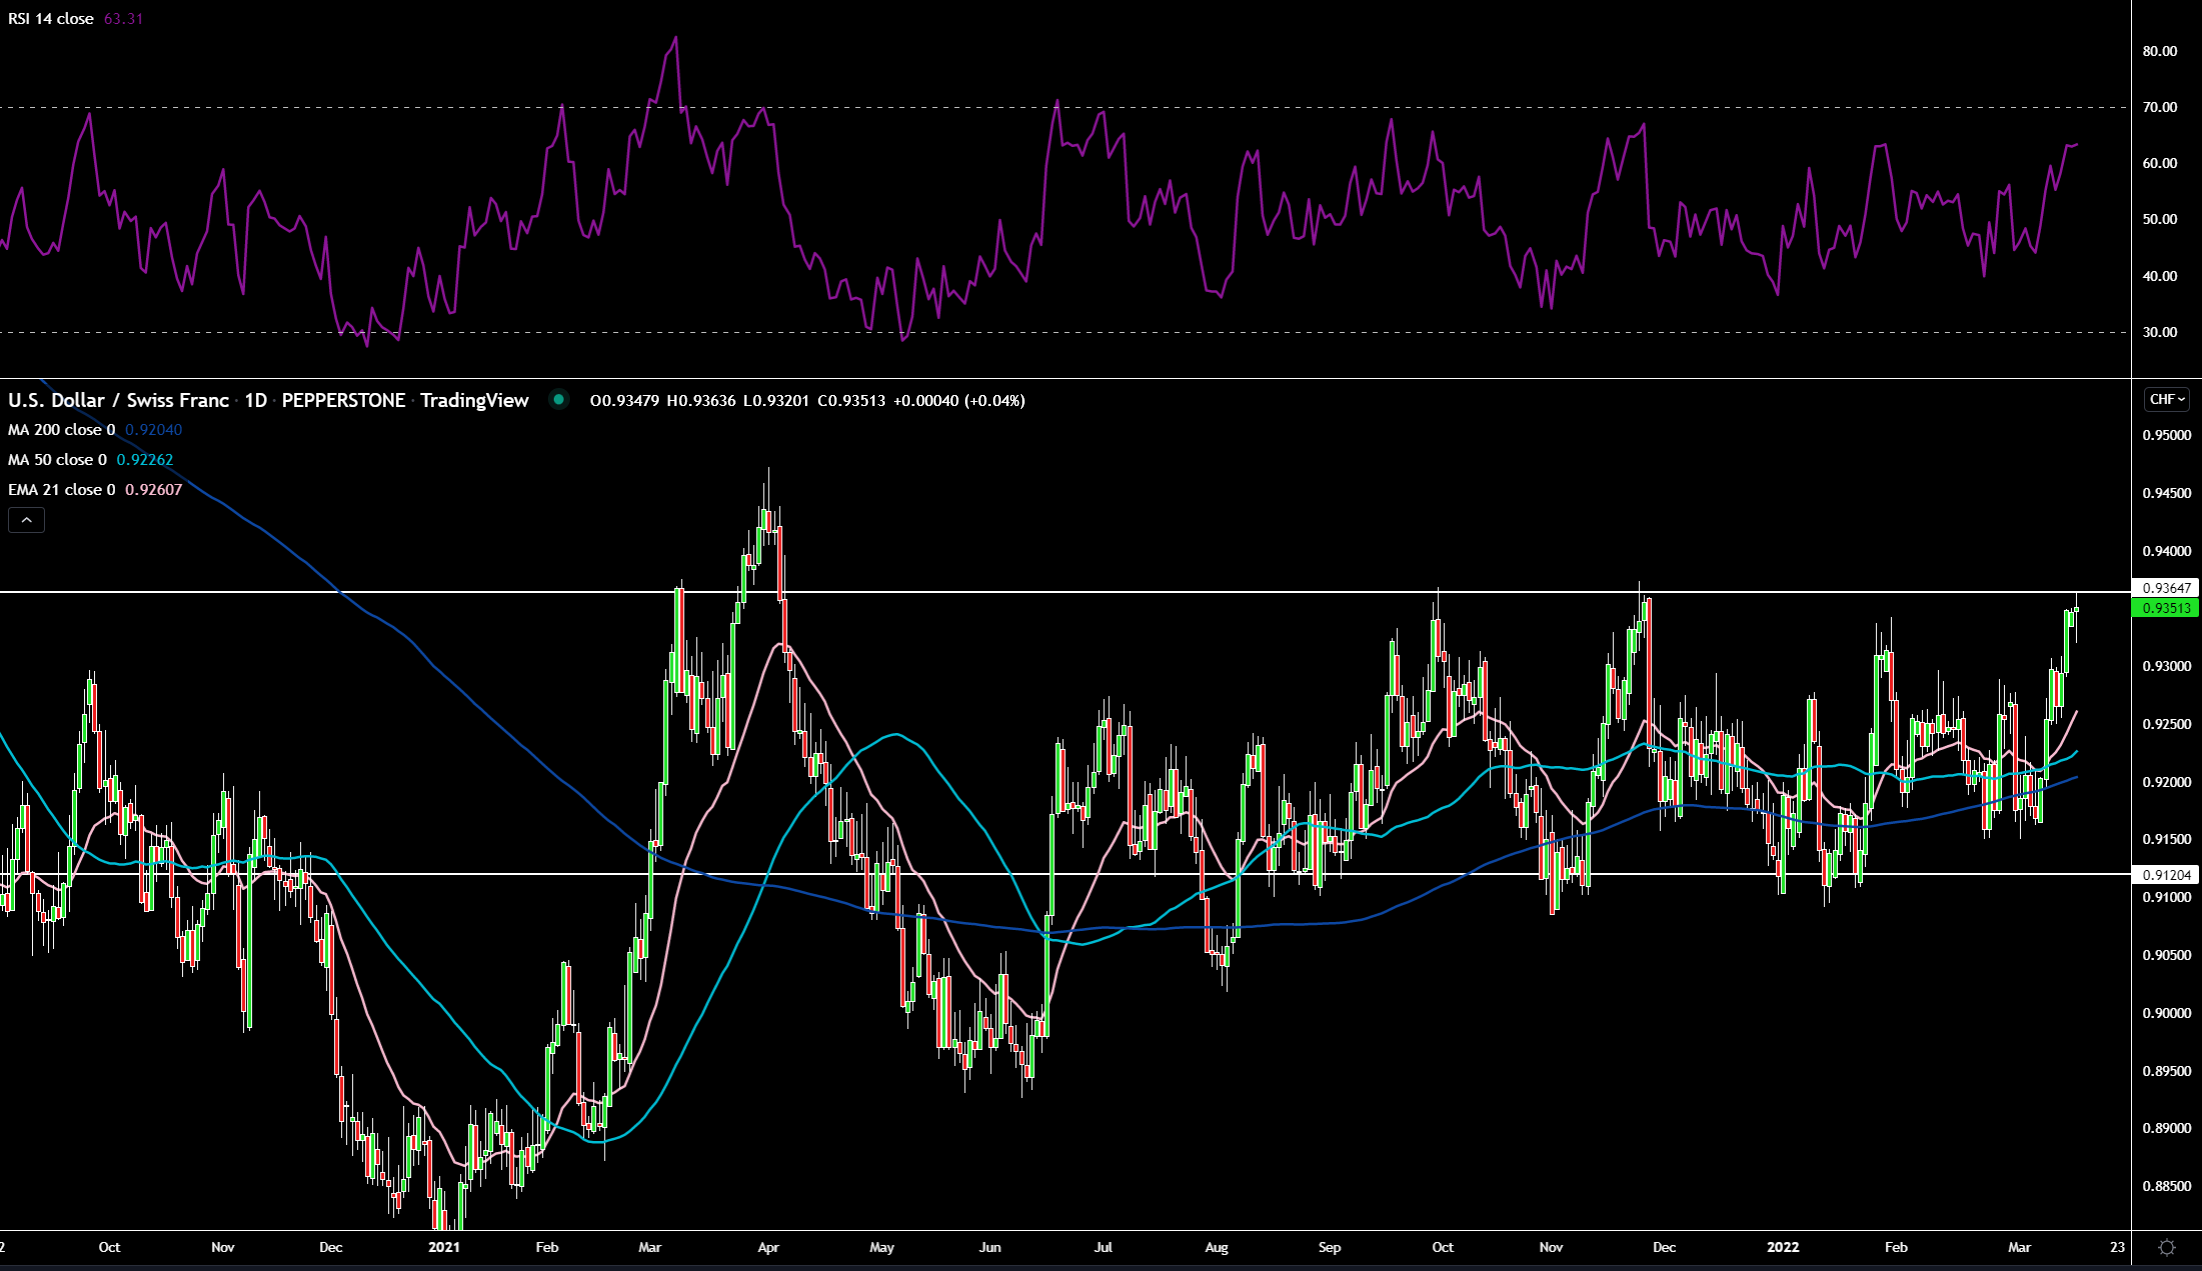
Task: Click the 1D interval label
Action: pos(256,400)
